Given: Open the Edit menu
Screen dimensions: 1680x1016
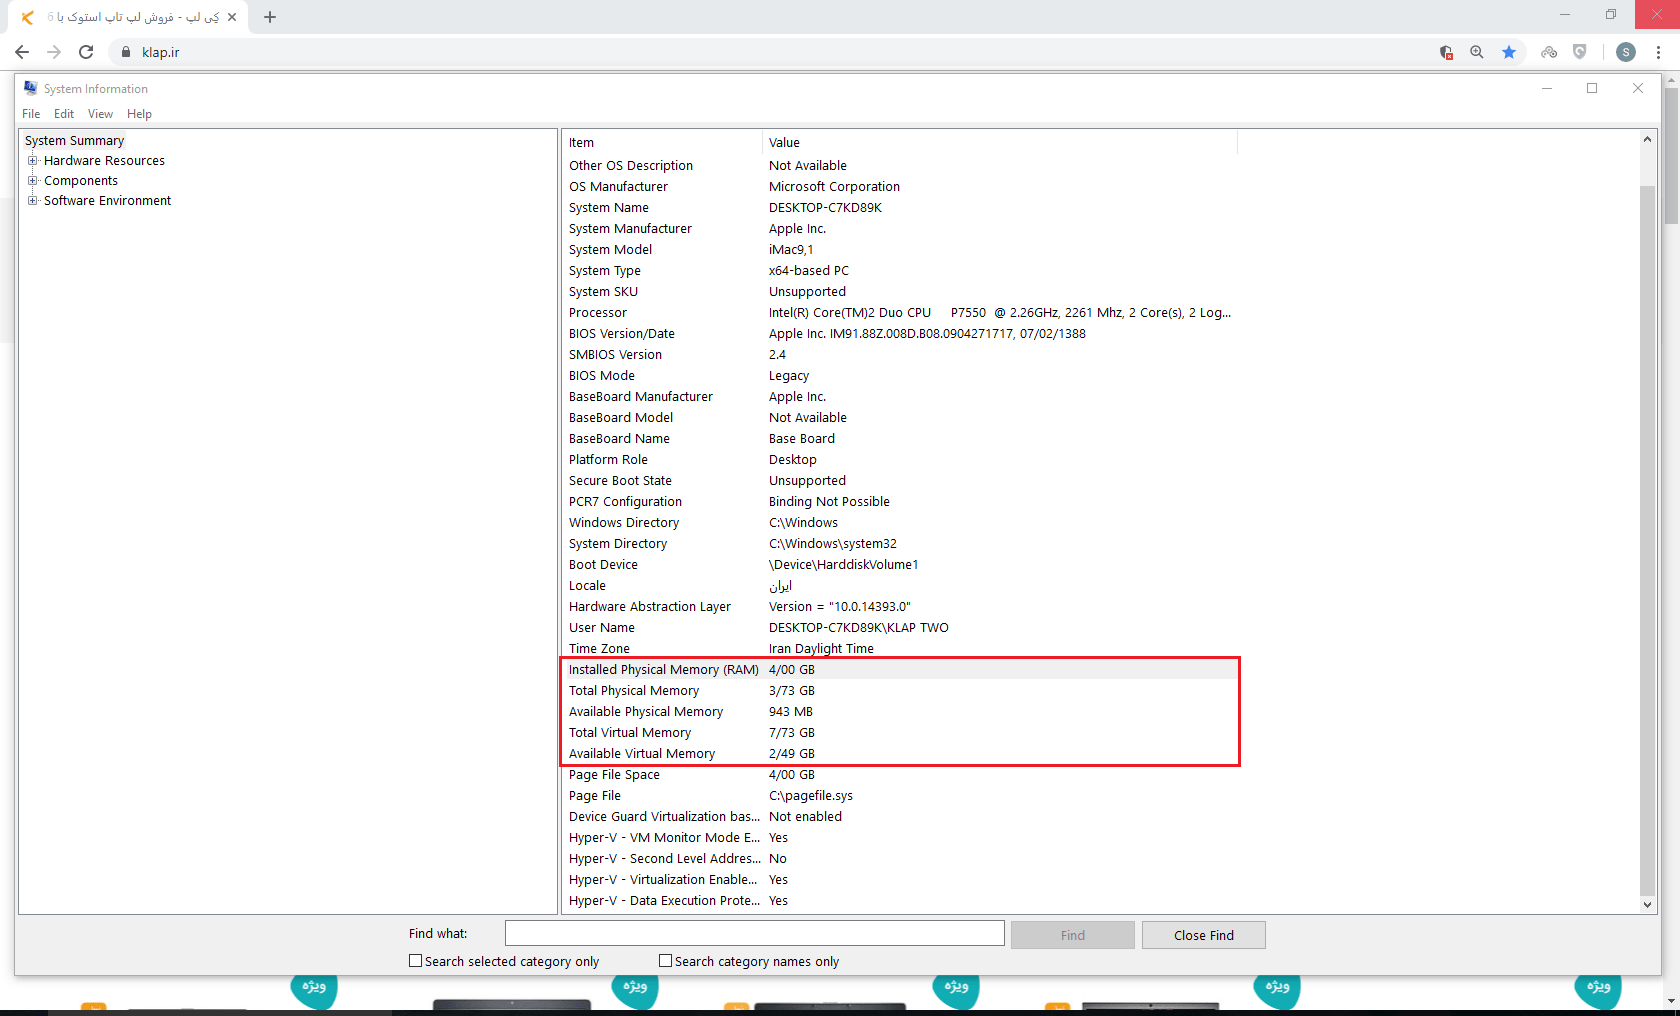Looking at the screenshot, I should pos(64,114).
